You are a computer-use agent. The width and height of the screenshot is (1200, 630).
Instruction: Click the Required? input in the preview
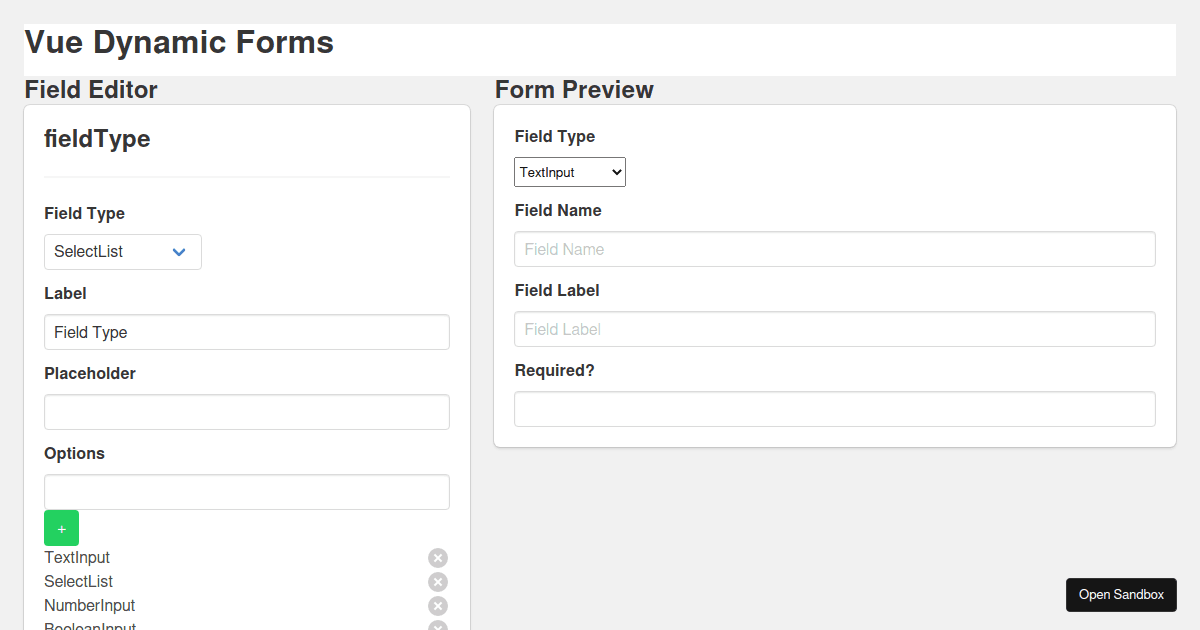[834, 408]
